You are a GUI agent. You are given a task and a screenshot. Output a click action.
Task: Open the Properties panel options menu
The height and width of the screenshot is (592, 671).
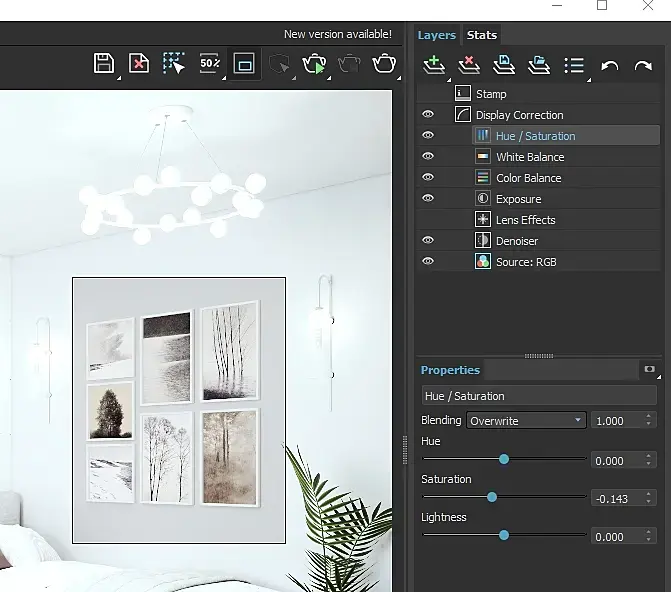click(650, 370)
